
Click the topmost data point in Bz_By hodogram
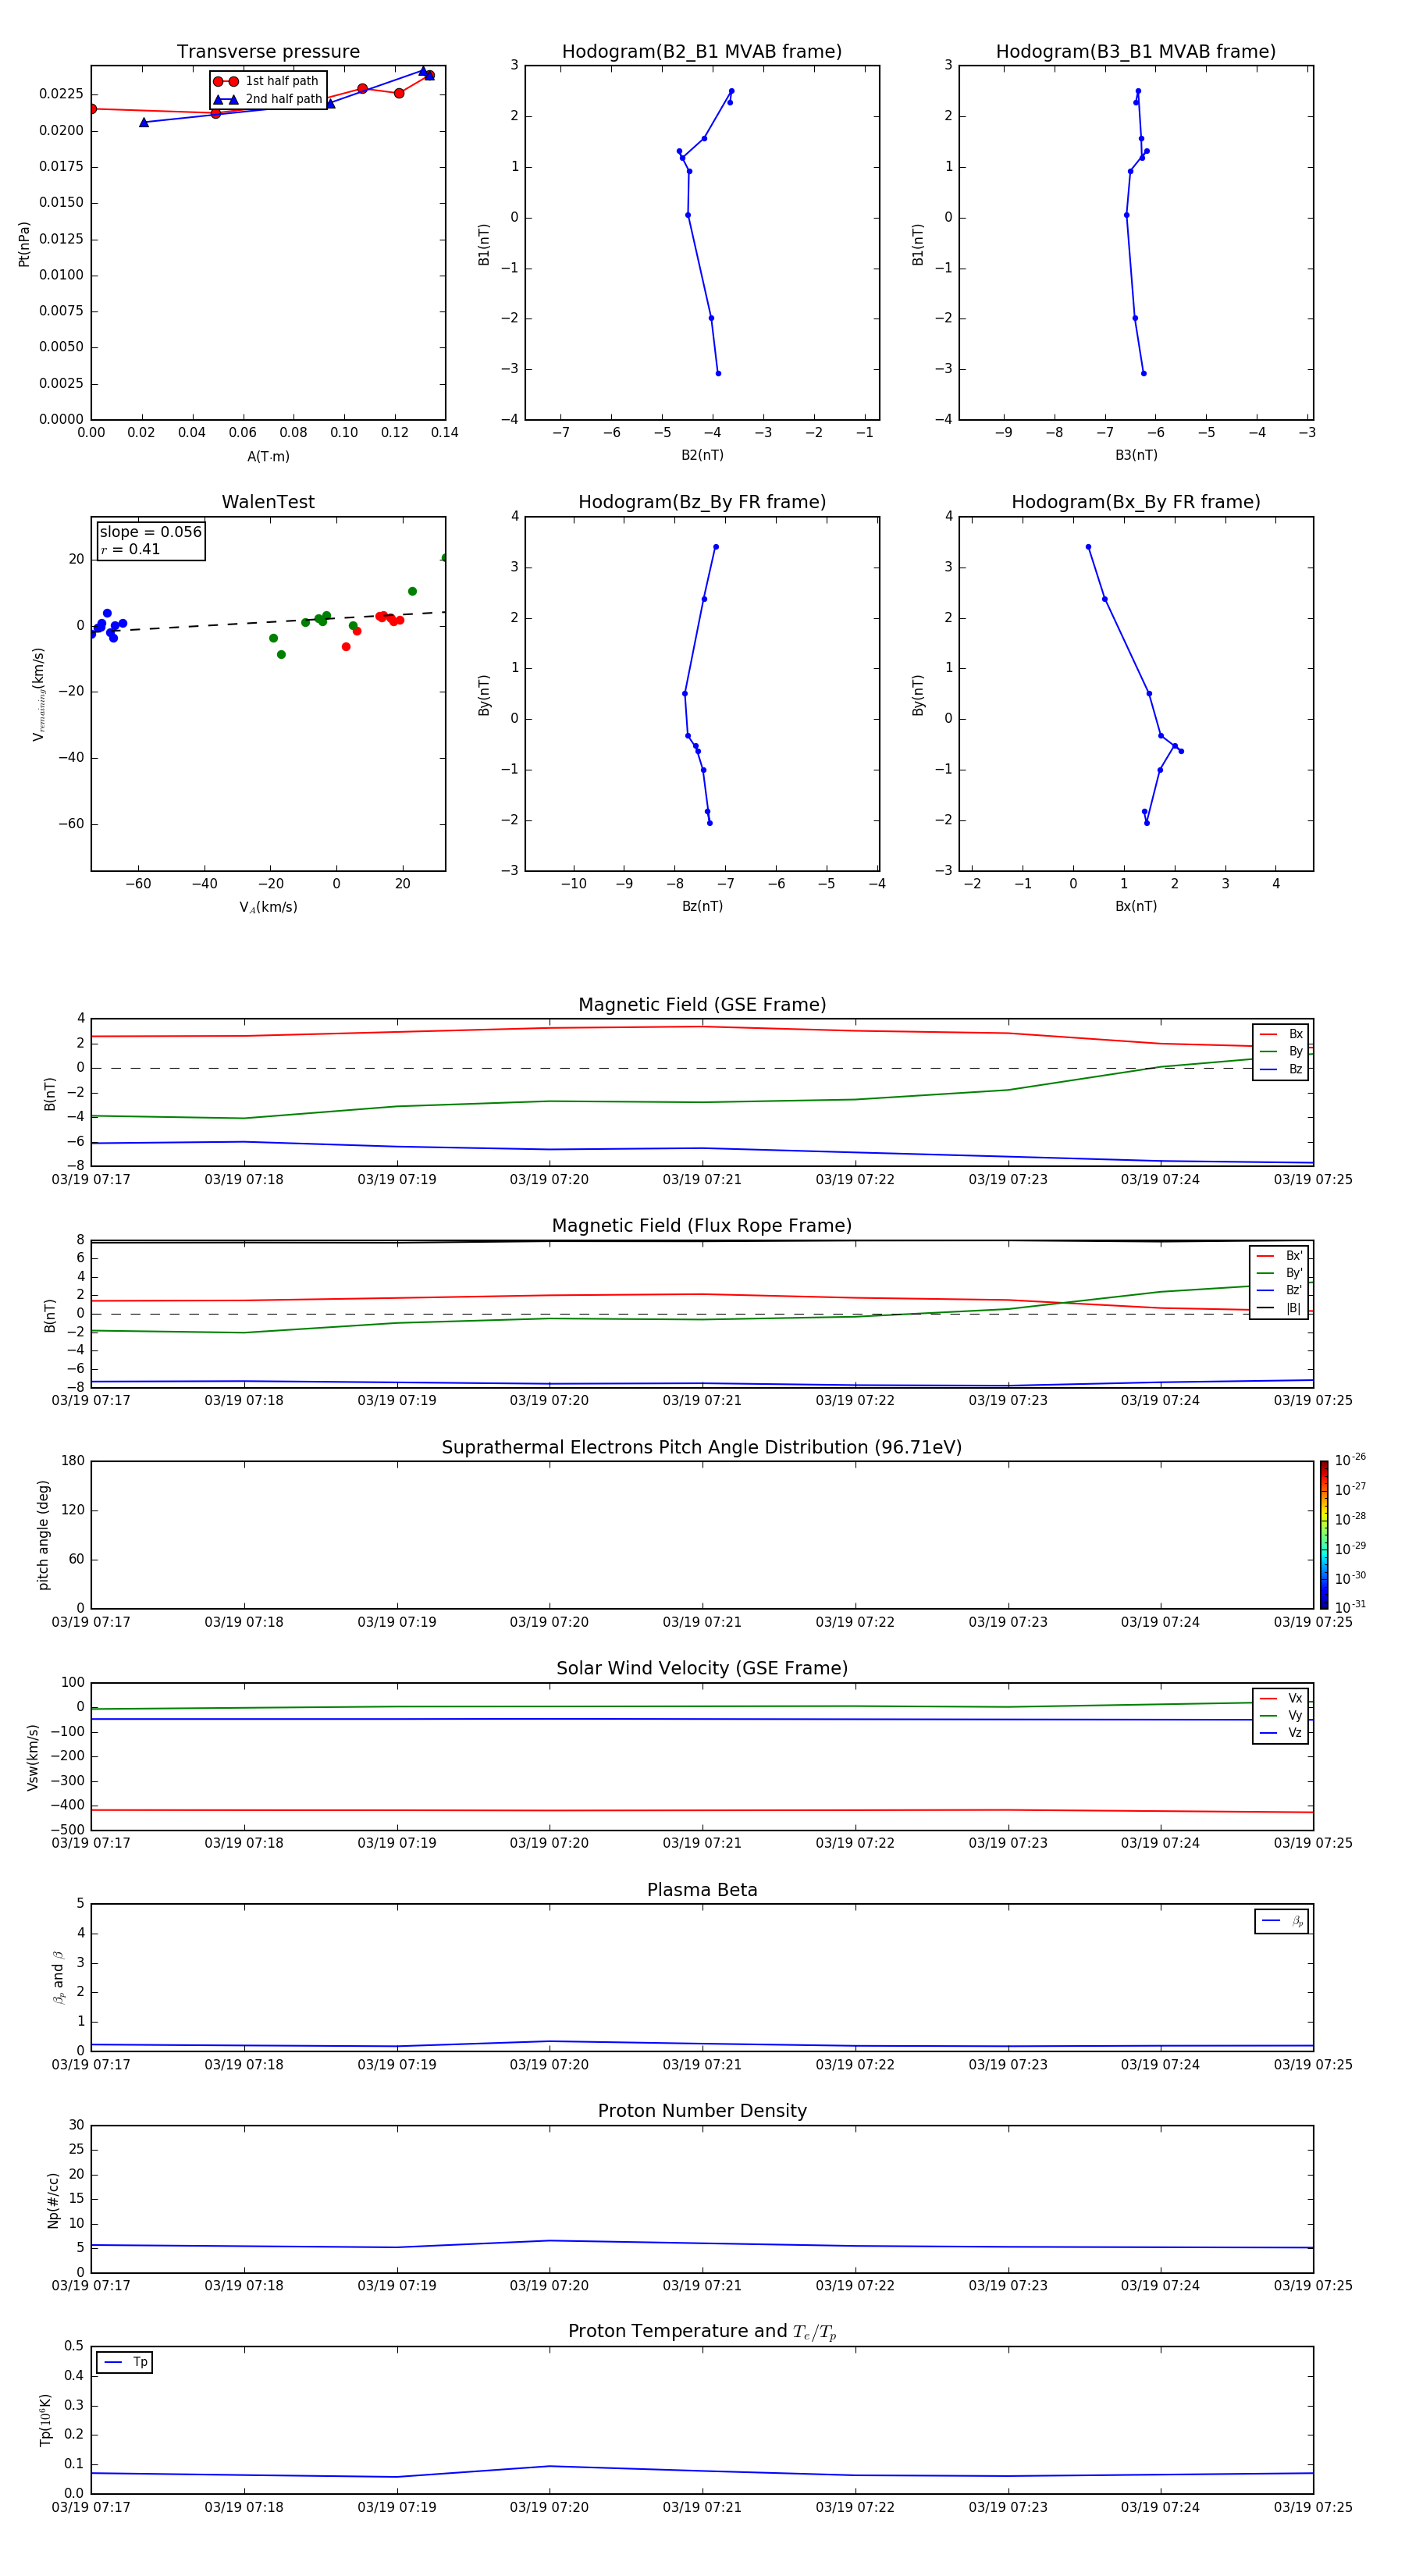(x=716, y=547)
